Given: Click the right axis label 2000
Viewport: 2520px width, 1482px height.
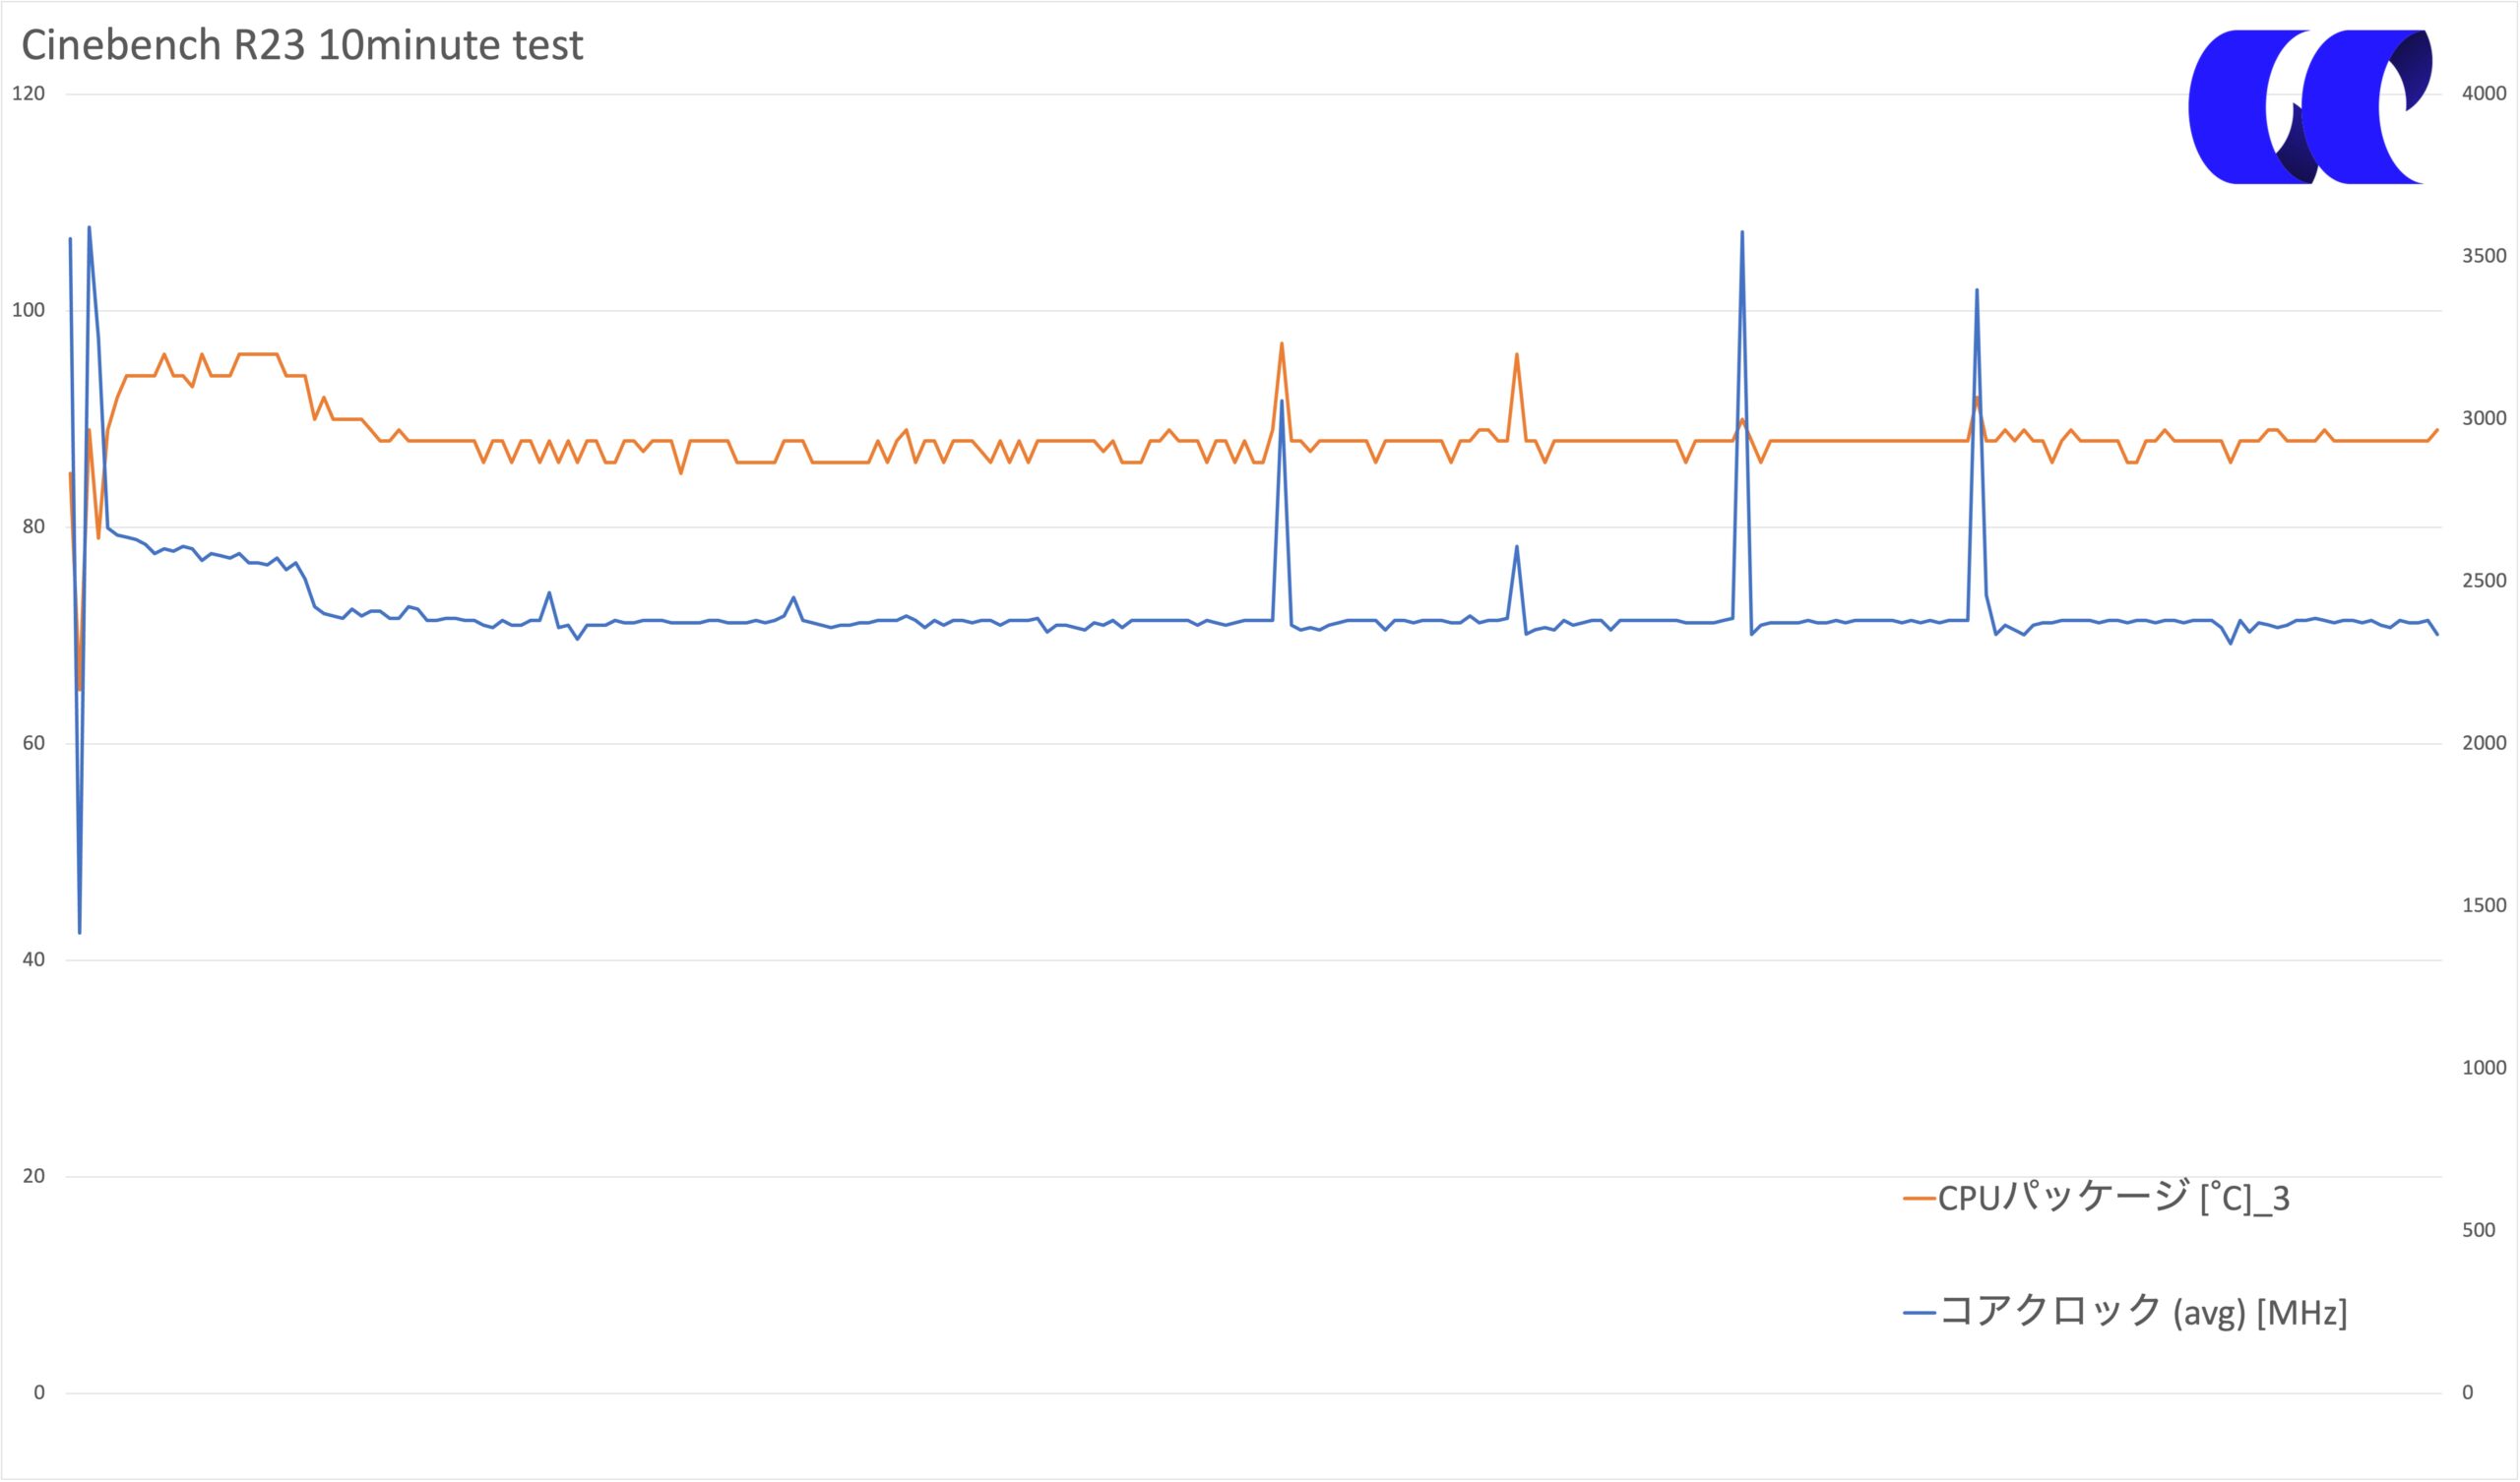Looking at the screenshot, I should pyautogui.click(x=2484, y=743).
